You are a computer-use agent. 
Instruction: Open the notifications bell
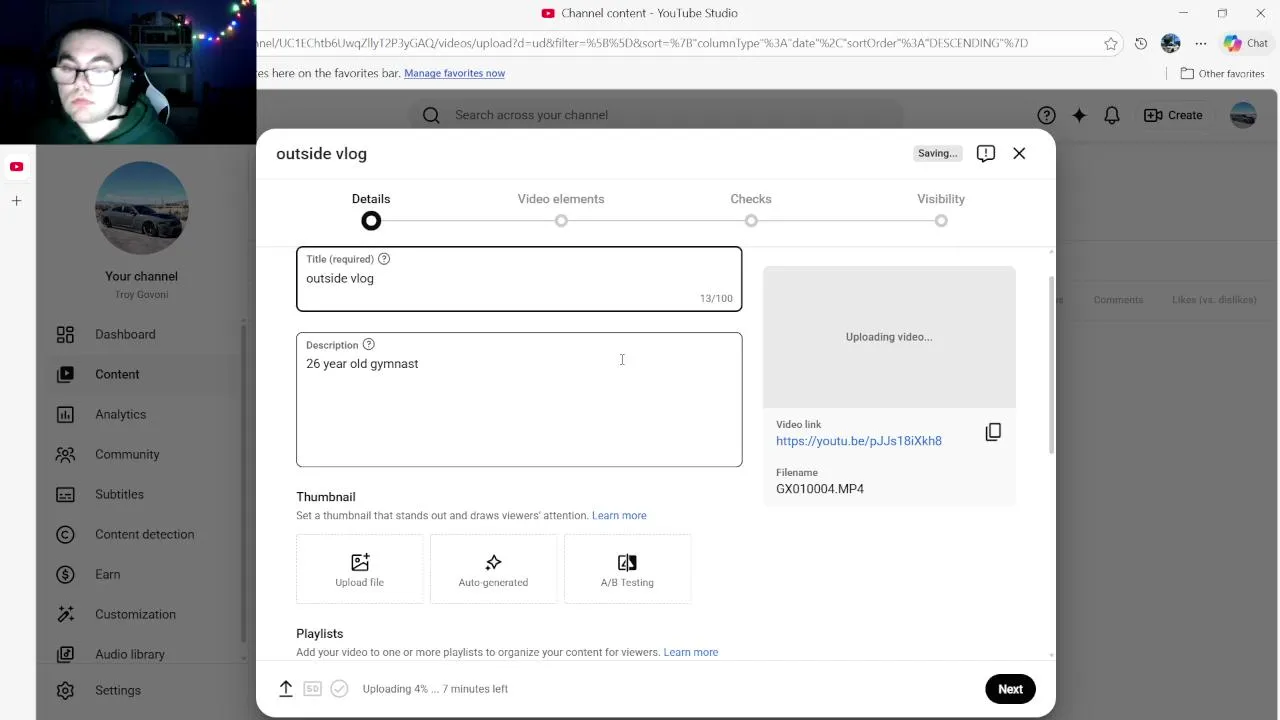click(x=1112, y=115)
